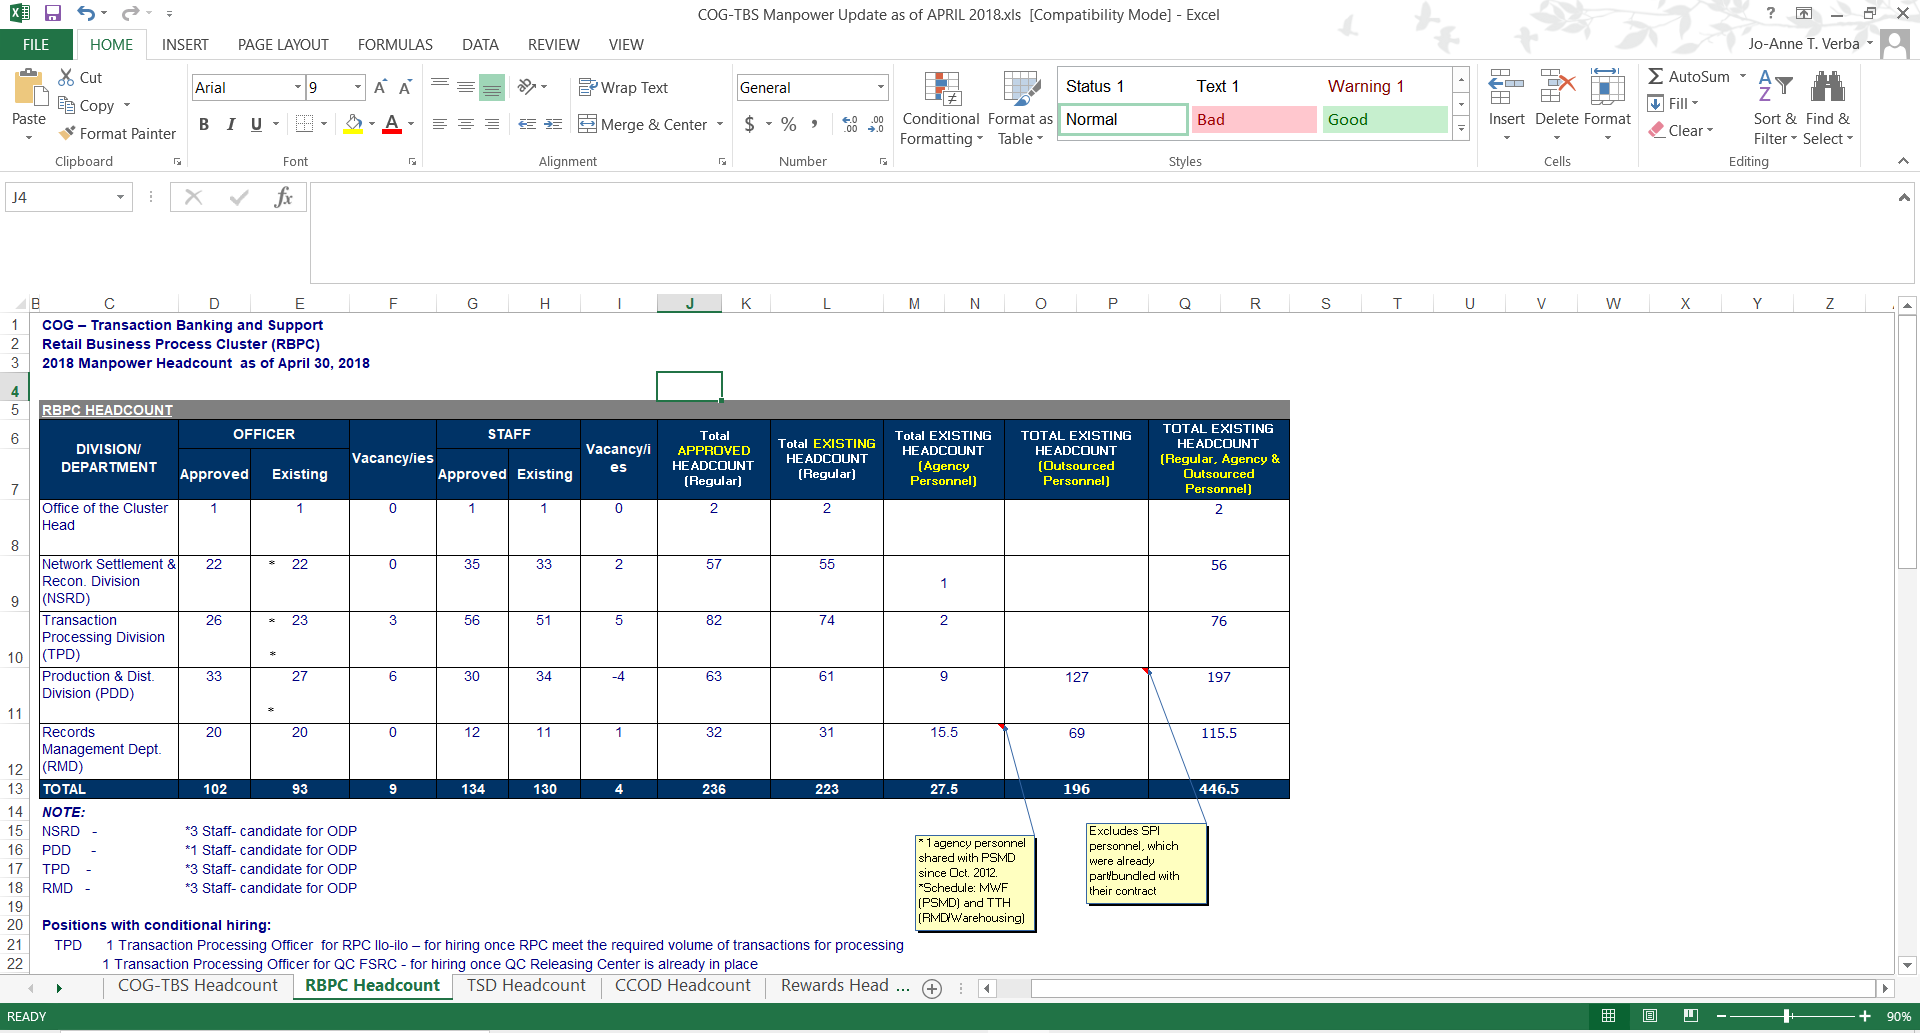Click the Save icon in quick access toolbar
Image resolution: width=1920 pixels, height=1033 pixels.
point(52,14)
